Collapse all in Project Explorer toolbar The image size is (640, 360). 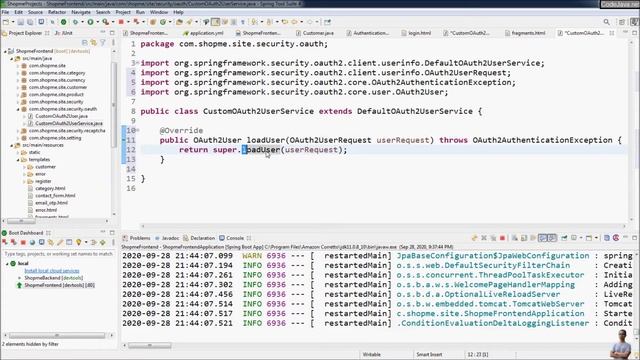pyautogui.click(x=84, y=42)
